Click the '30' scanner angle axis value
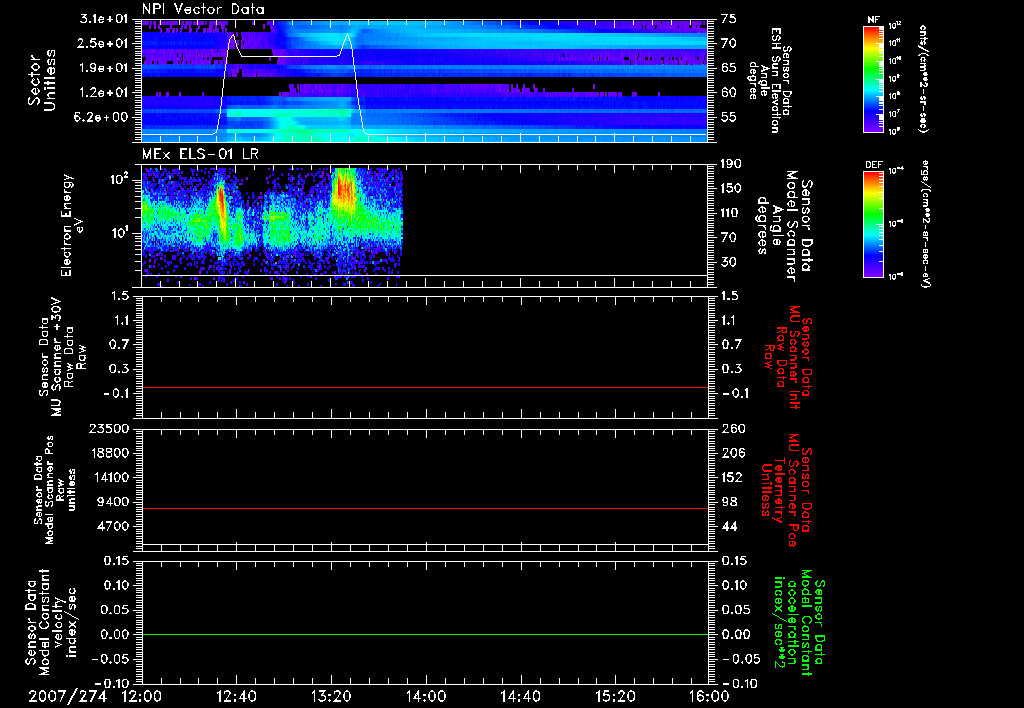 click(x=729, y=262)
